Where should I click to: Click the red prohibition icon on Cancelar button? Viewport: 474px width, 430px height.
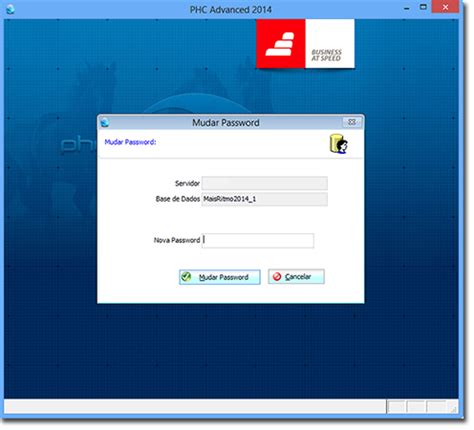277,277
